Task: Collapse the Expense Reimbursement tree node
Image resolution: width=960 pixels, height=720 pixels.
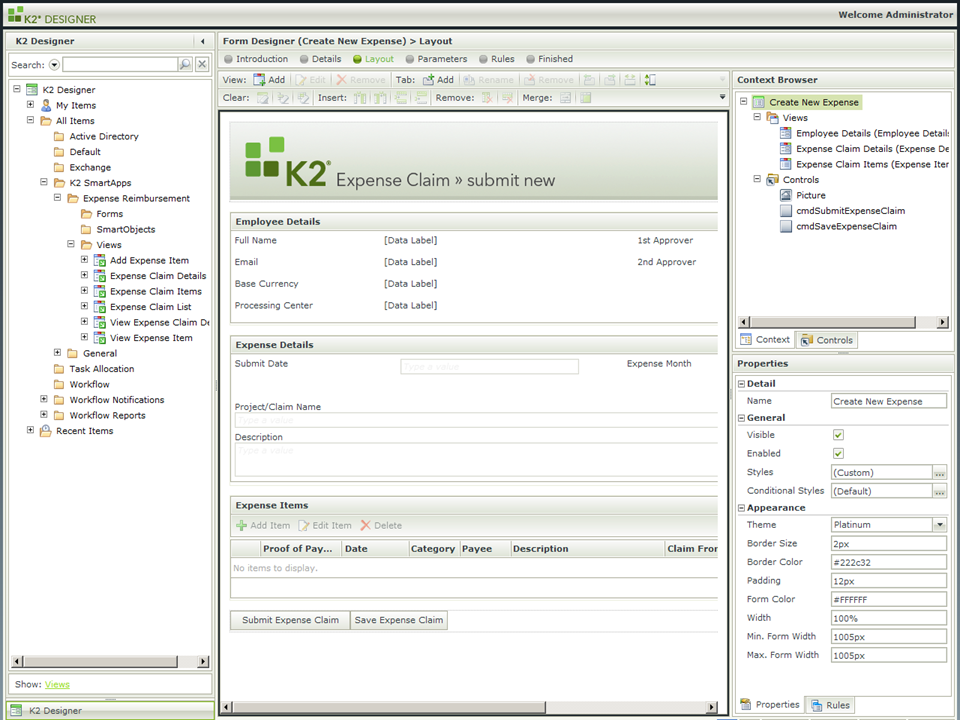Action: click(x=57, y=198)
